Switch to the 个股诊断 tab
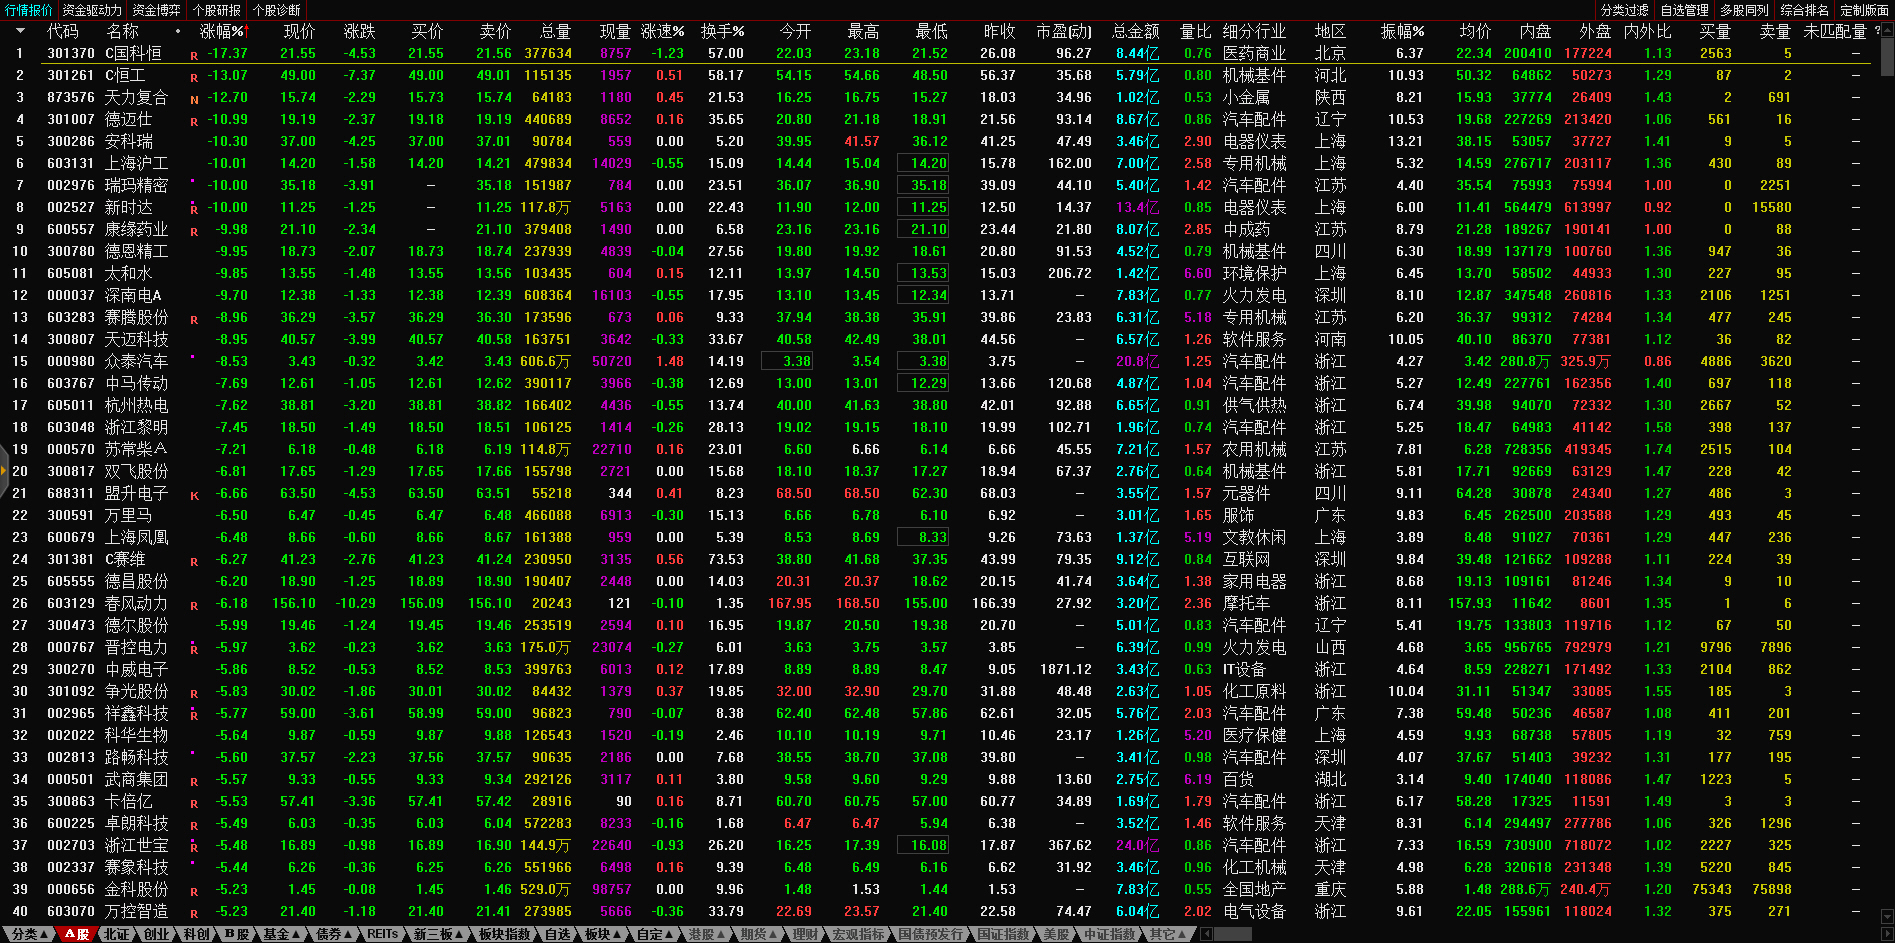 (276, 10)
